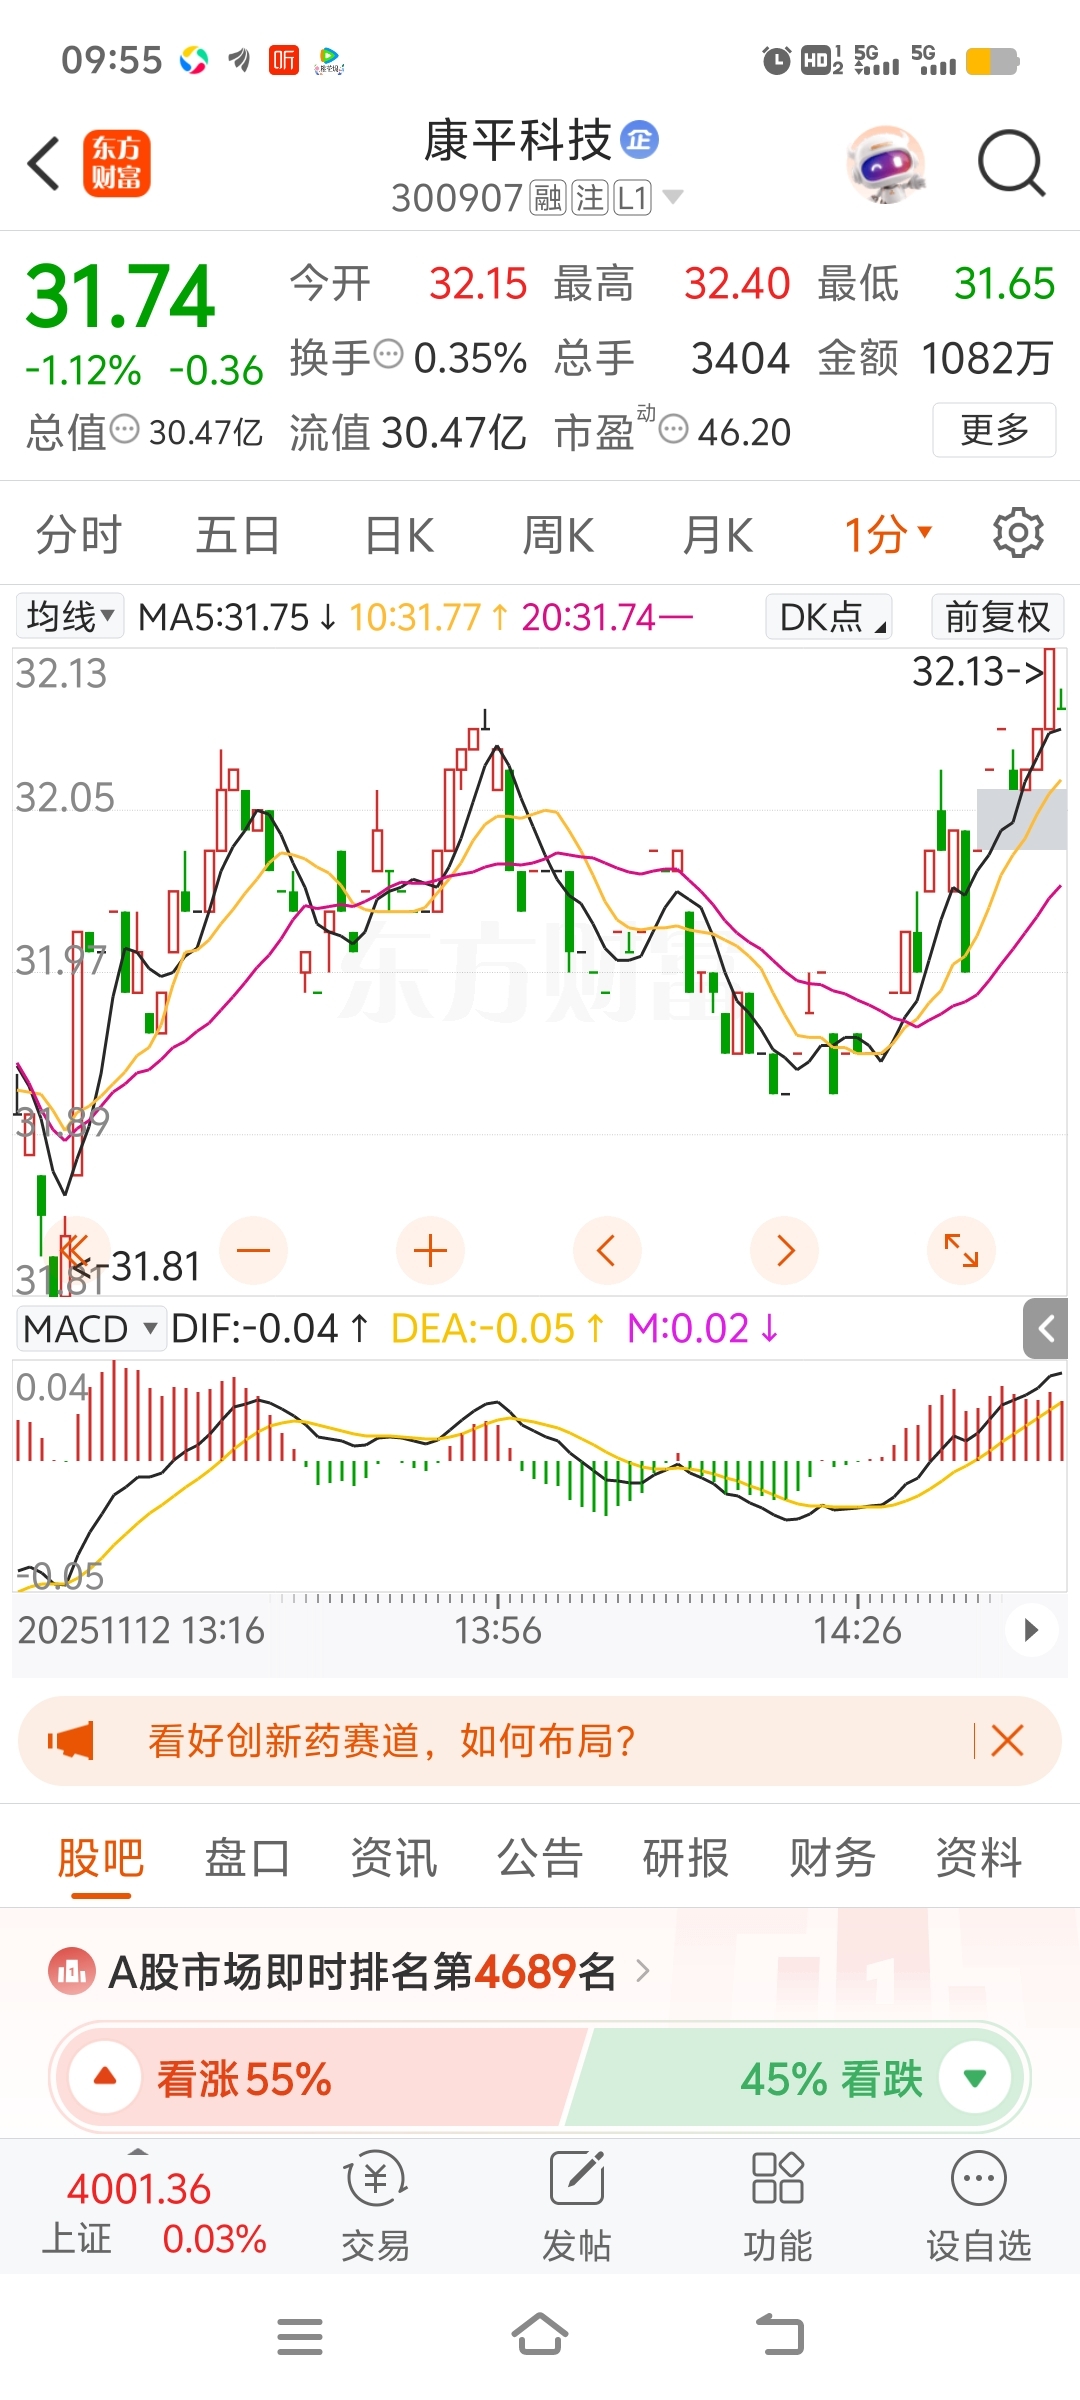The width and height of the screenshot is (1080, 2400).
Task: Tap Android recent apps menu button
Action: (300, 2337)
